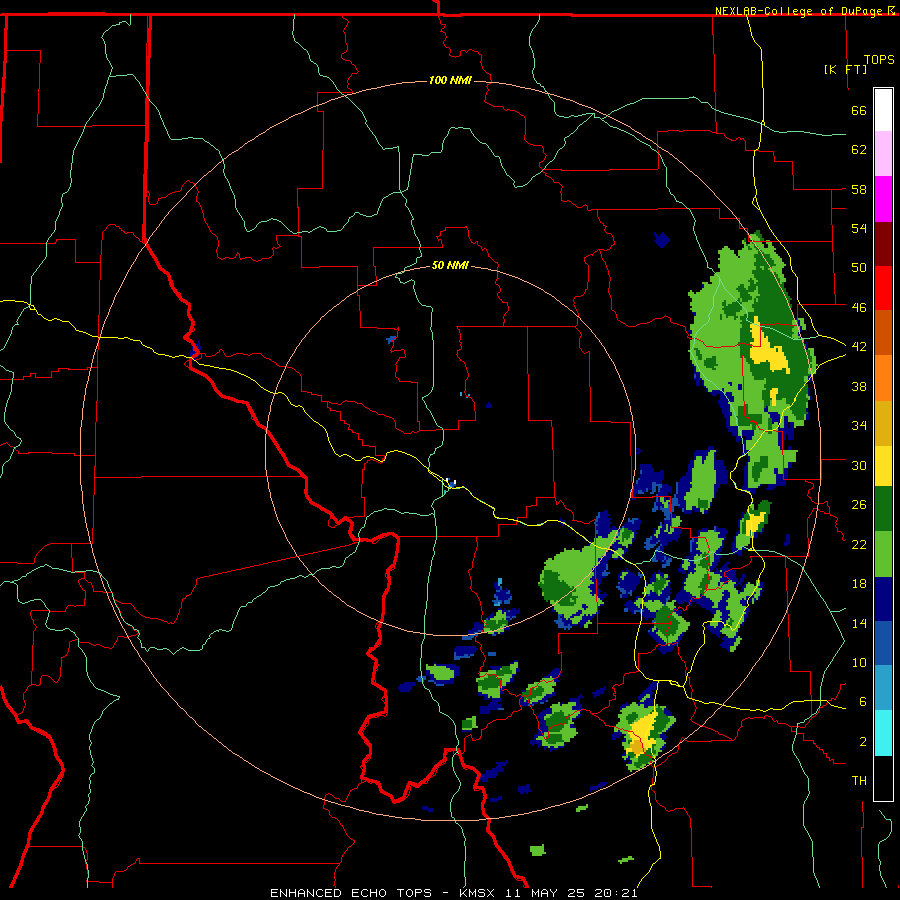
Task: Click the "66" legend value
Action: tap(859, 111)
